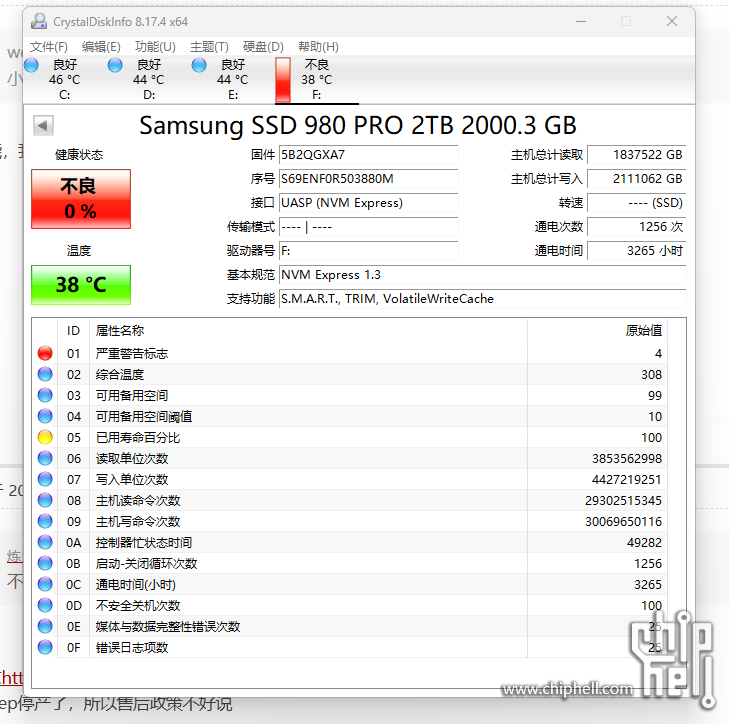The height and width of the screenshot is (724, 729).
Task: Open the 帮助(H) menu
Action: point(318,47)
